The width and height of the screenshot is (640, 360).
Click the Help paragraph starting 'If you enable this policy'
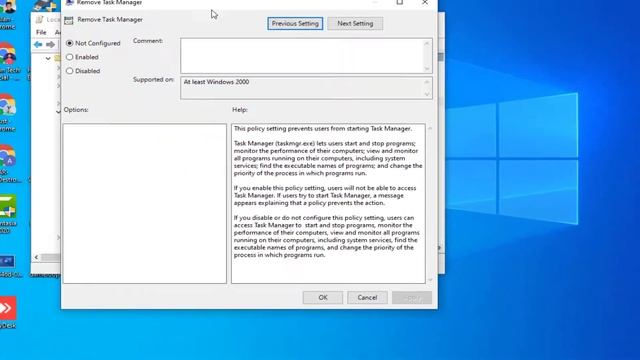325,196
